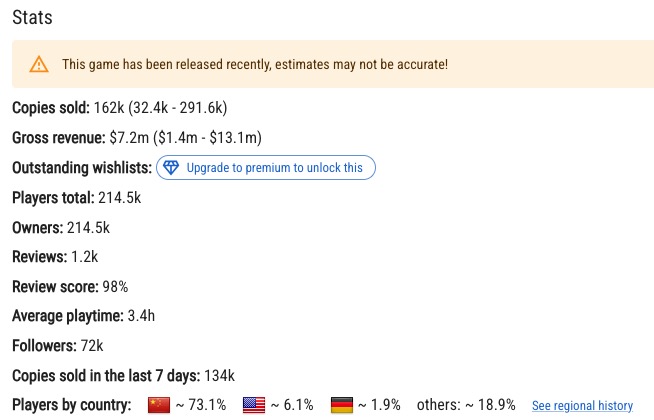Click the United States flag icon
Screen dimensions: 654x420
253,405
